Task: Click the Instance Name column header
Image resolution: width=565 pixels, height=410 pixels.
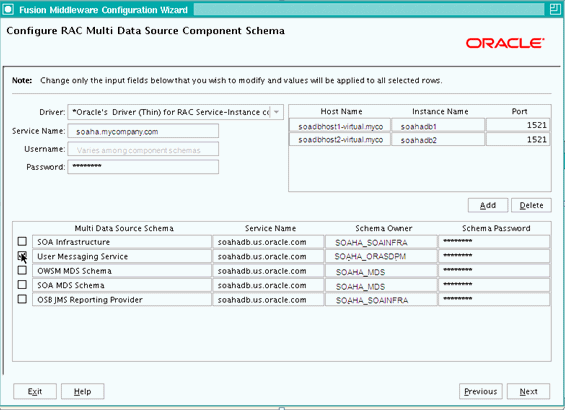Action: (x=440, y=112)
